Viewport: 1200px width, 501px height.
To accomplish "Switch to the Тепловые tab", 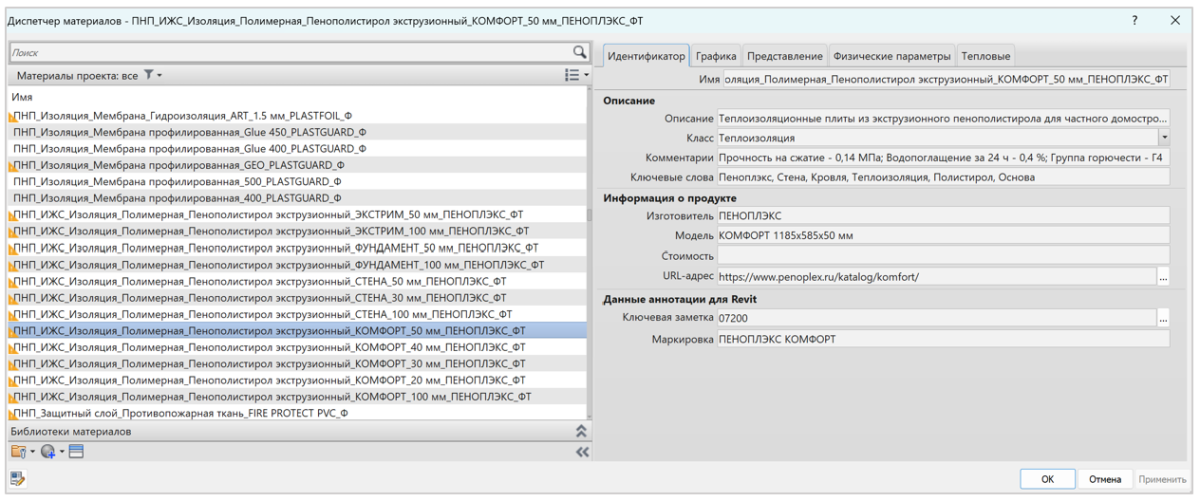I will (x=986, y=54).
